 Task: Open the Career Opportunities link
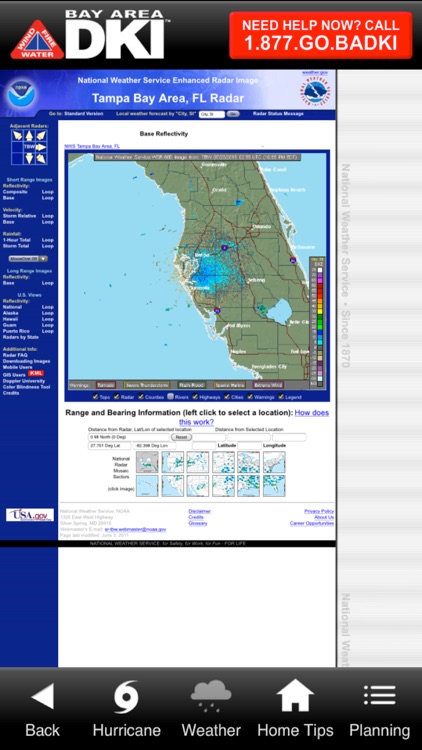(x=312, y=523)
